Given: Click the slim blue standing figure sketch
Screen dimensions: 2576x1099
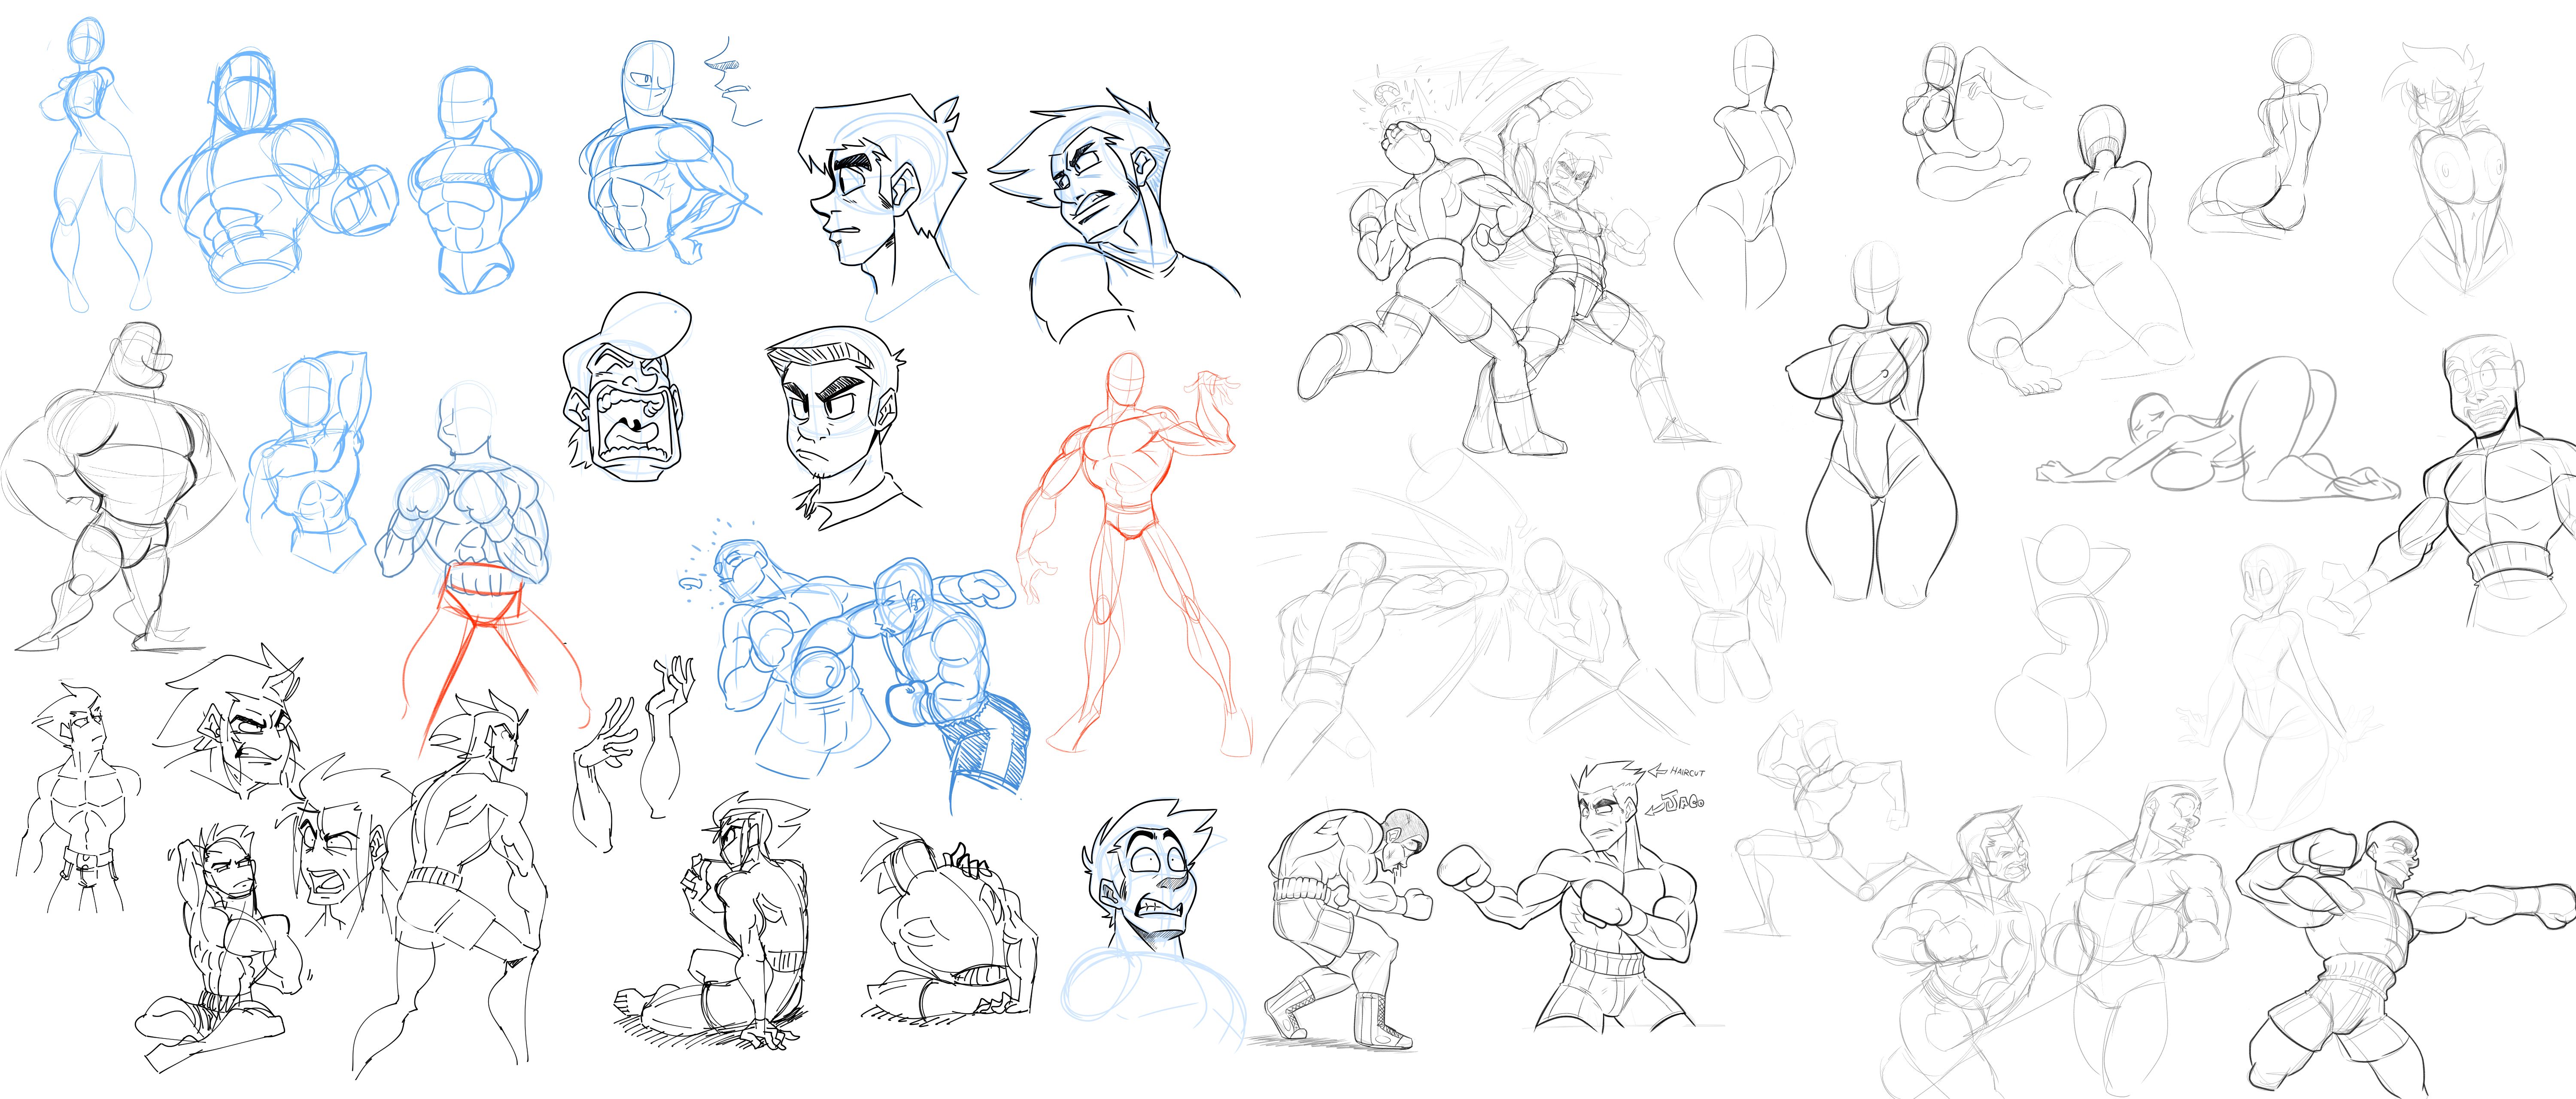Looking at the screenshot, I should pyautogui.click(x=95, y=160).
